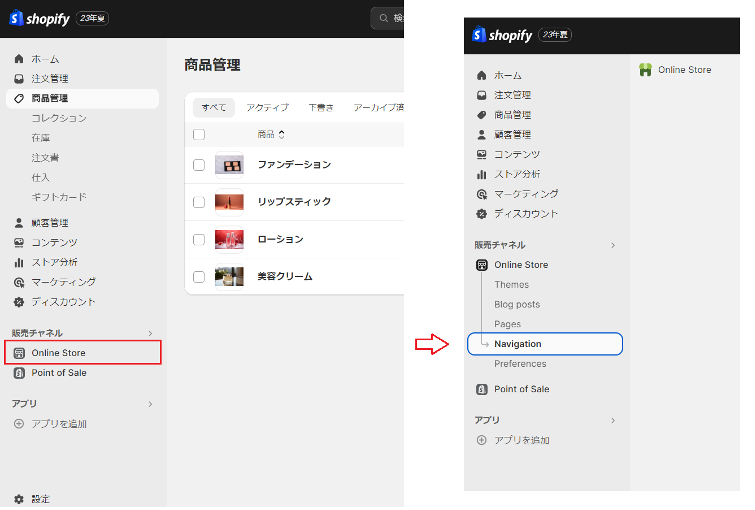Switch to アーカイブ済 tab

(x=378, y=107)
